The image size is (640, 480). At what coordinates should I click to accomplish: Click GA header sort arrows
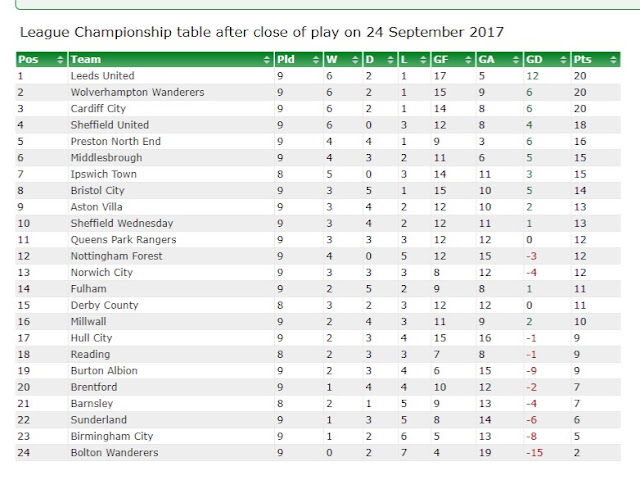coord(516,60)
